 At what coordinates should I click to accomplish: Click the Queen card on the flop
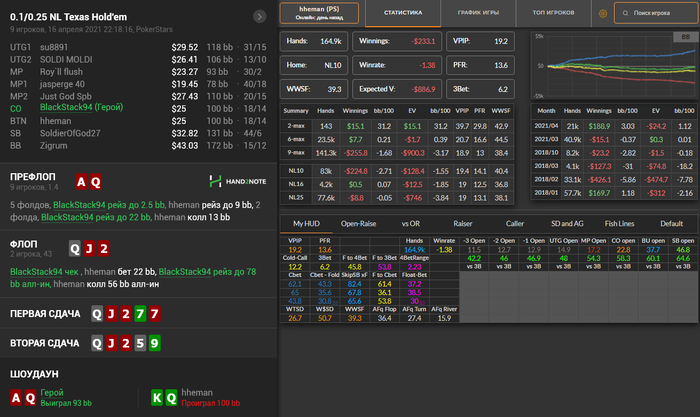75,248
